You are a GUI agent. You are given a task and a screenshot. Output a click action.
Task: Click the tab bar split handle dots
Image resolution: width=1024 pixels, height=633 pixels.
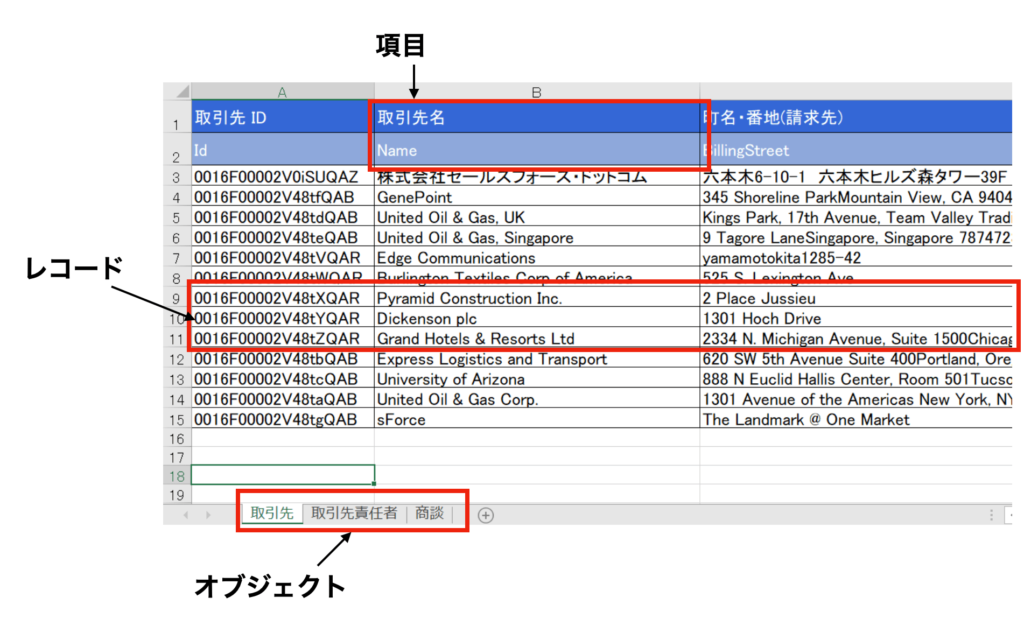click(991, 515)
